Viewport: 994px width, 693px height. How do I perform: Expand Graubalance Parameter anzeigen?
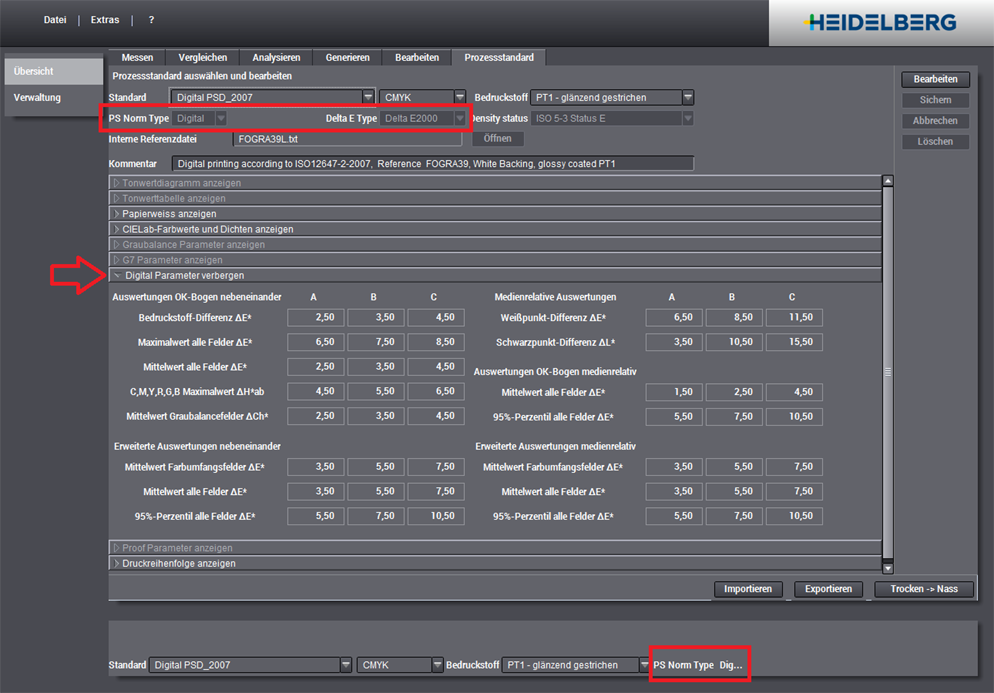(495, 244)
